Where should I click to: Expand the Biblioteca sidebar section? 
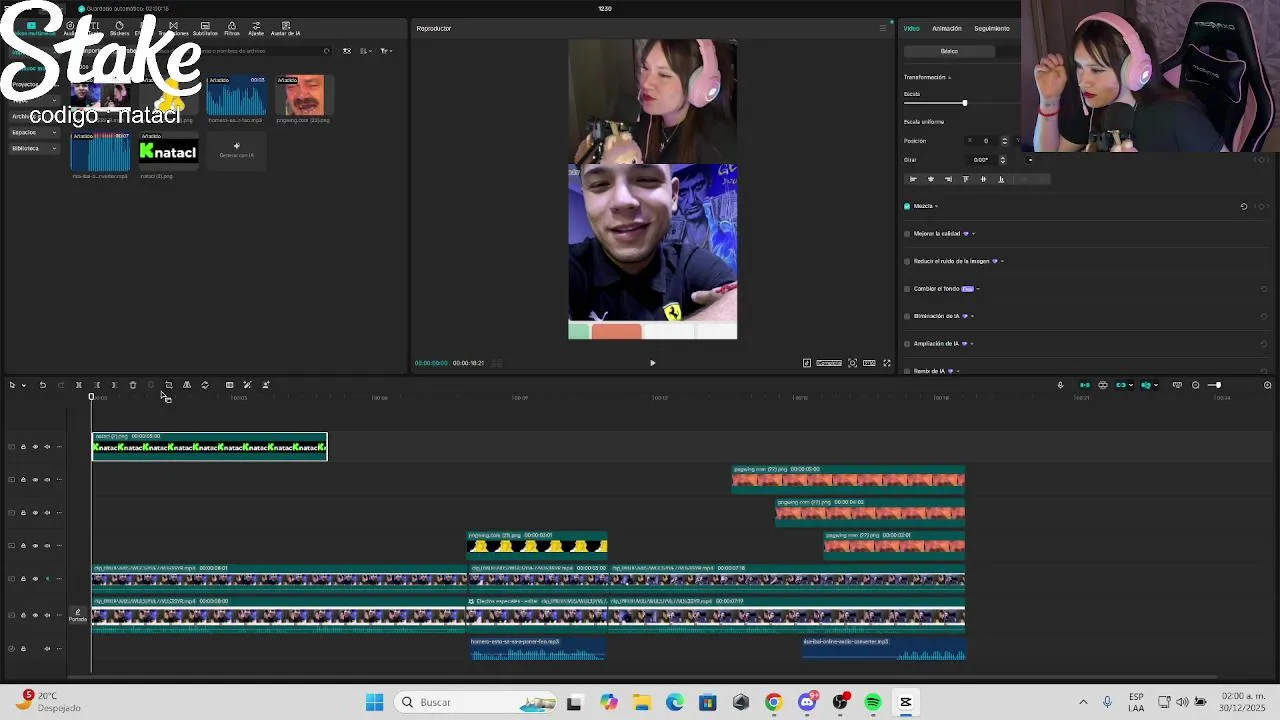(34, 148)
